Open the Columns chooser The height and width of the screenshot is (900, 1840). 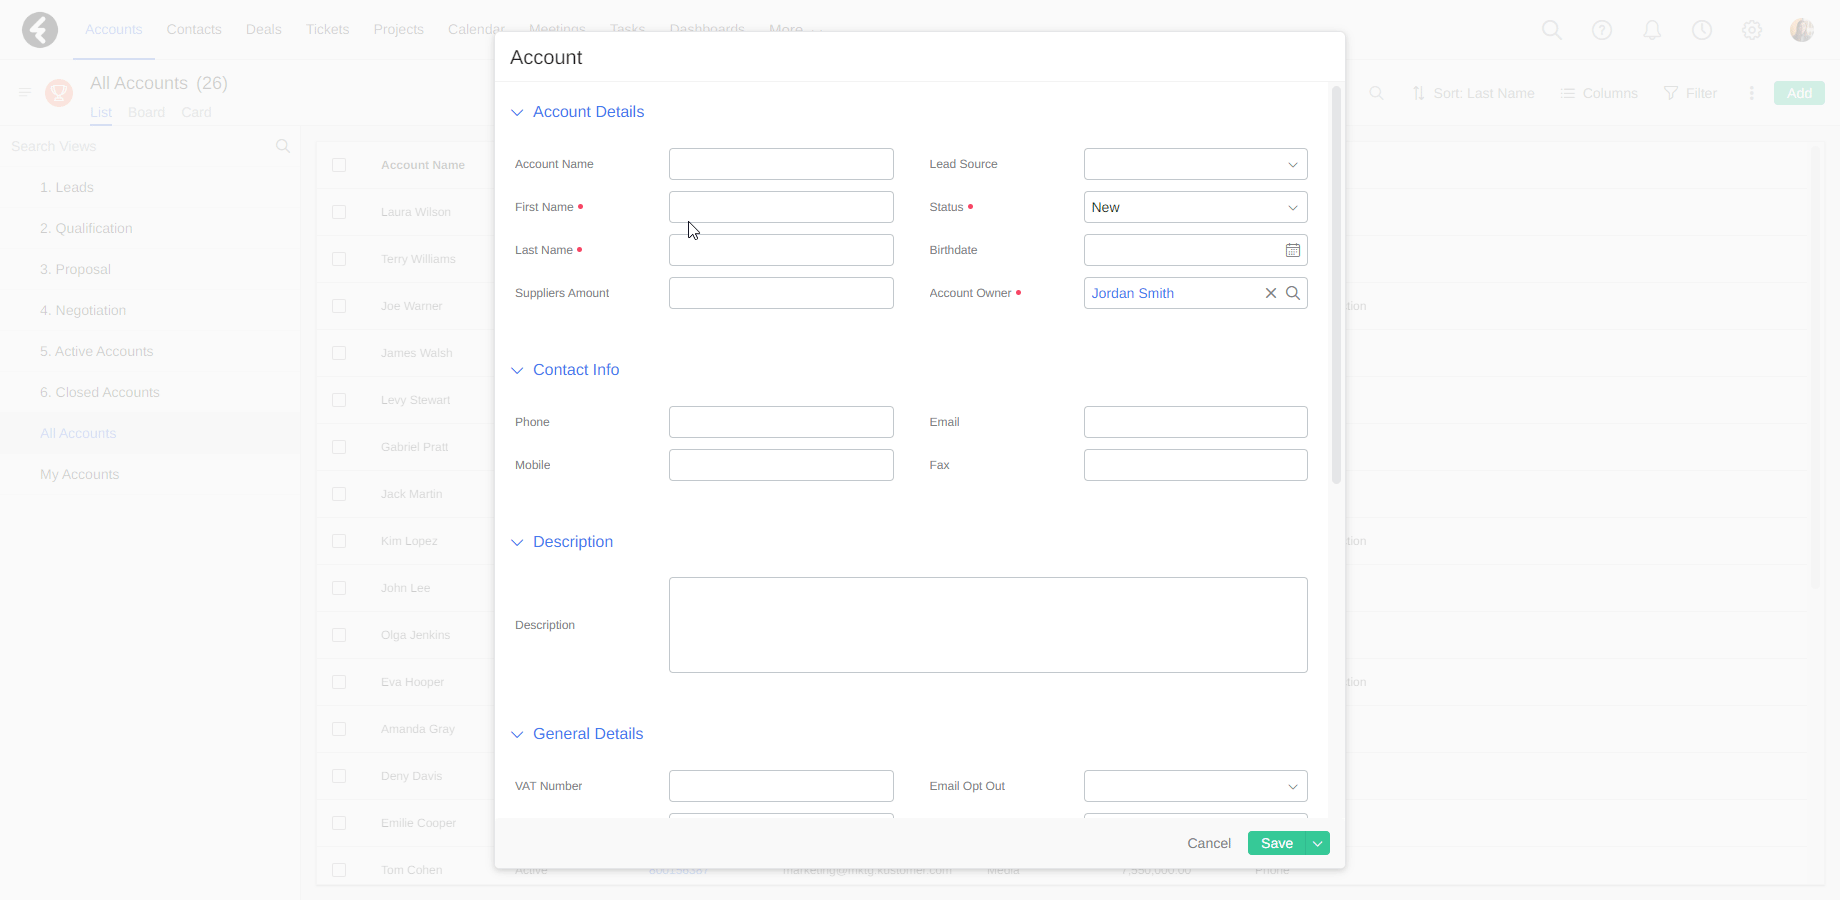pyautogui.click(x=1599, y=93)
